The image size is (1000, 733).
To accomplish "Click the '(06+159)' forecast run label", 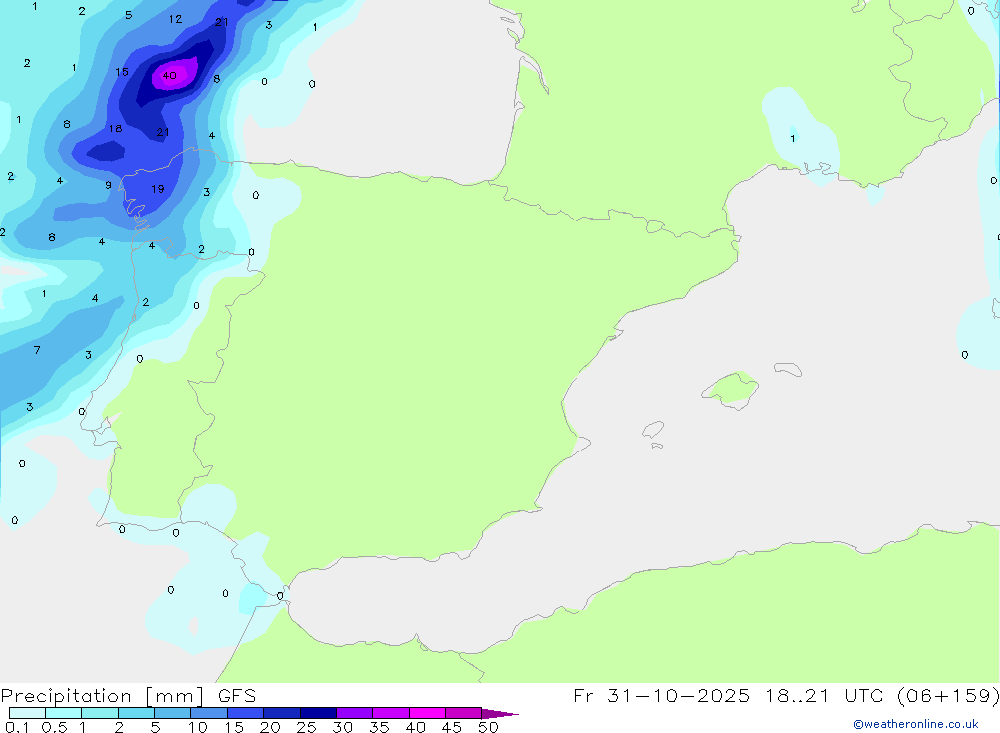I will 948,696.
